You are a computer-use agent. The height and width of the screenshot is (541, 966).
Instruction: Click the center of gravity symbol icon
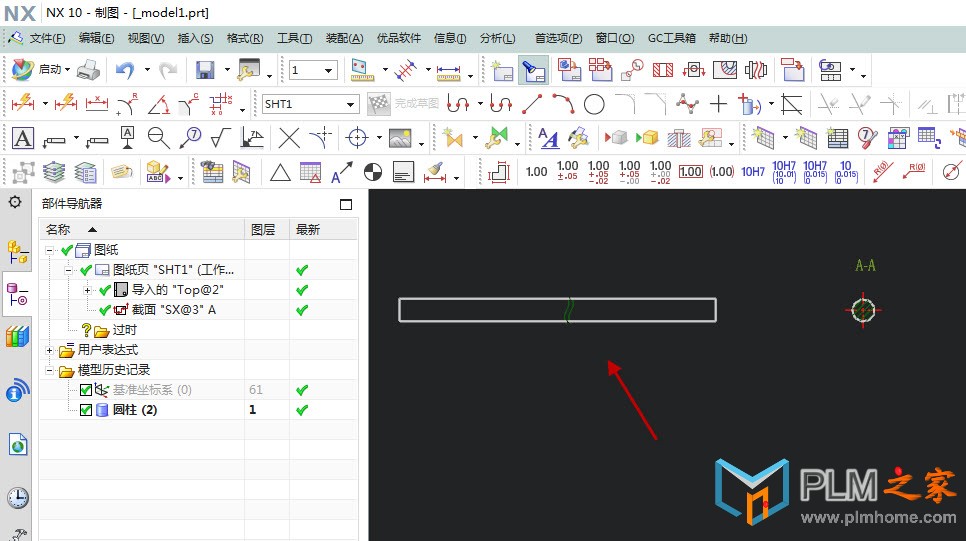tap(373, 173)
